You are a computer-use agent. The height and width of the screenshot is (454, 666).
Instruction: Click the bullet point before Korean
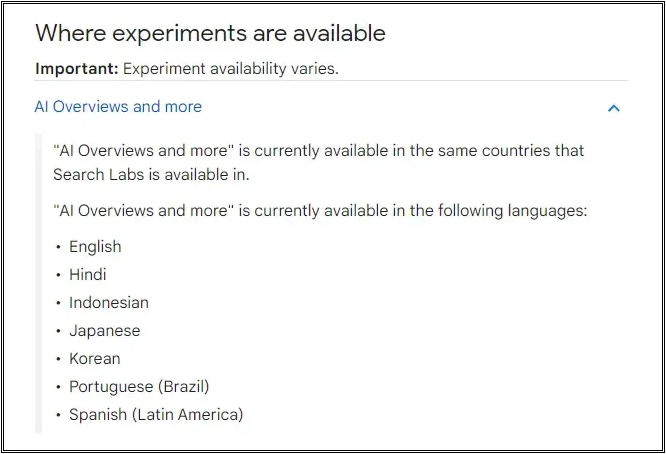58,359
